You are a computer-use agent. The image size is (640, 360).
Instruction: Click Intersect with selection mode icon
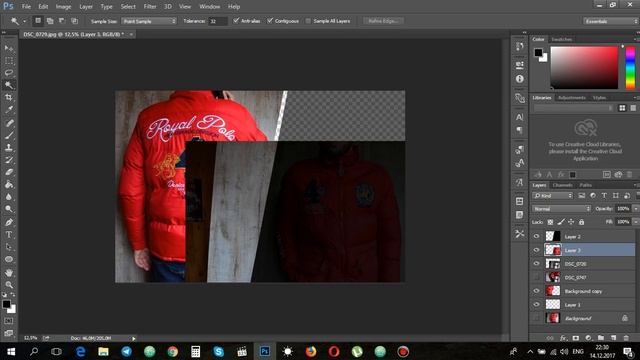pyautogui.click(x=74, y=21)
